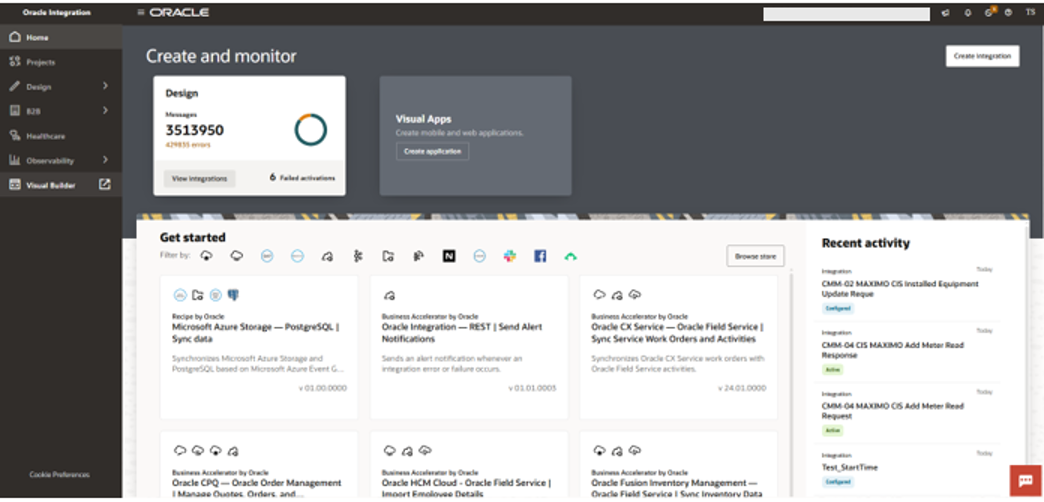Click the Observability bar chart icon
Image resolution: width=1044 pixels, height=502 pixels.
pos(15,160)
